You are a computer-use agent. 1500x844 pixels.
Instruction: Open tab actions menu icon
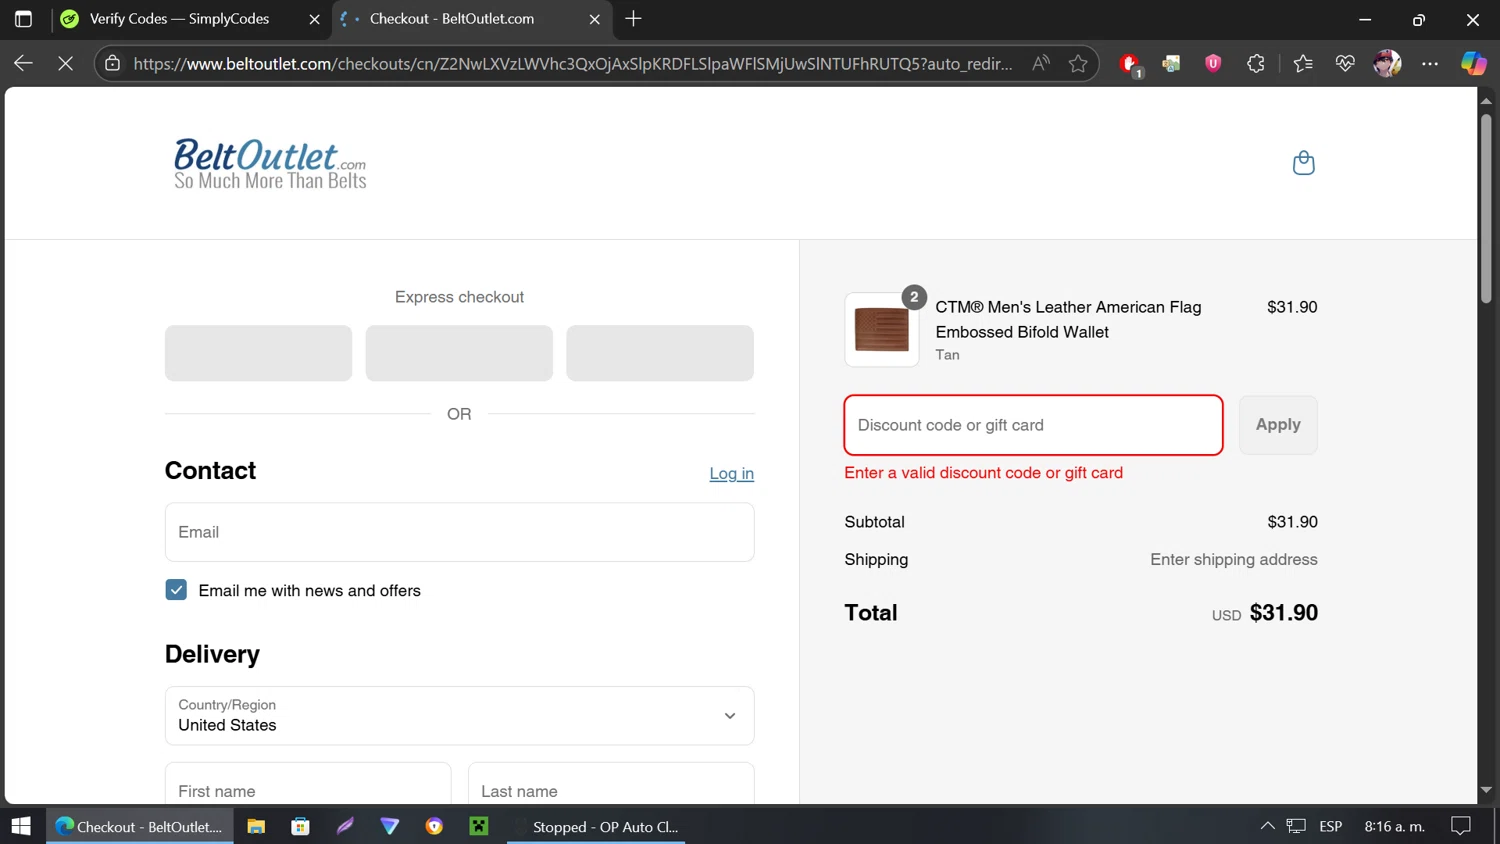coord(23,19)
